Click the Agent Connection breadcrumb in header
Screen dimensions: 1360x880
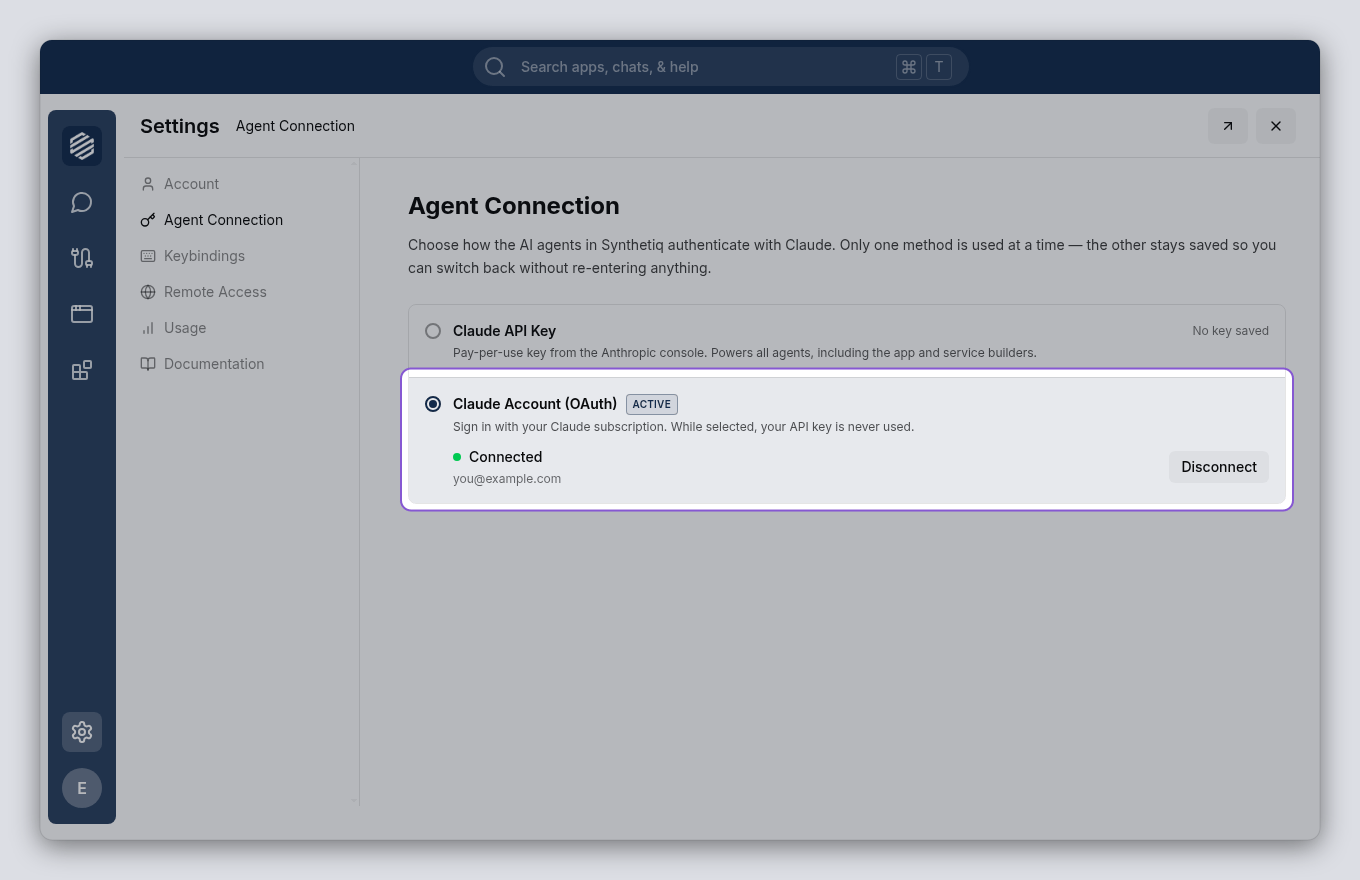pos(295,126)
